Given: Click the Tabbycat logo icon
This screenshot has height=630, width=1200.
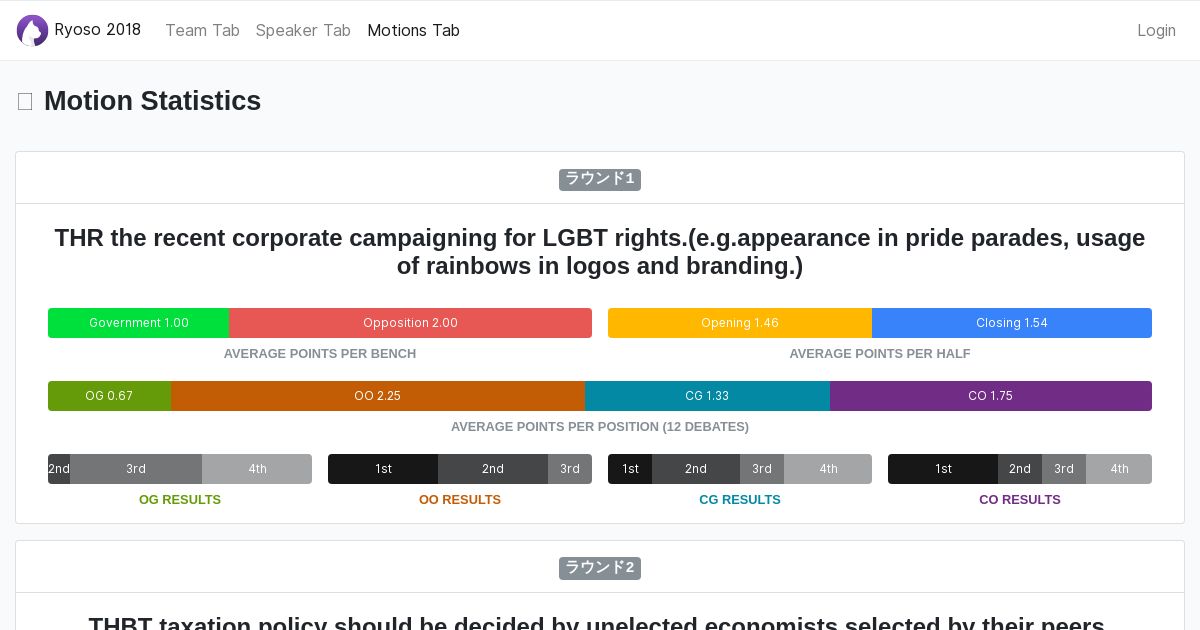Looking at the screenshot, I should point(32,30).
